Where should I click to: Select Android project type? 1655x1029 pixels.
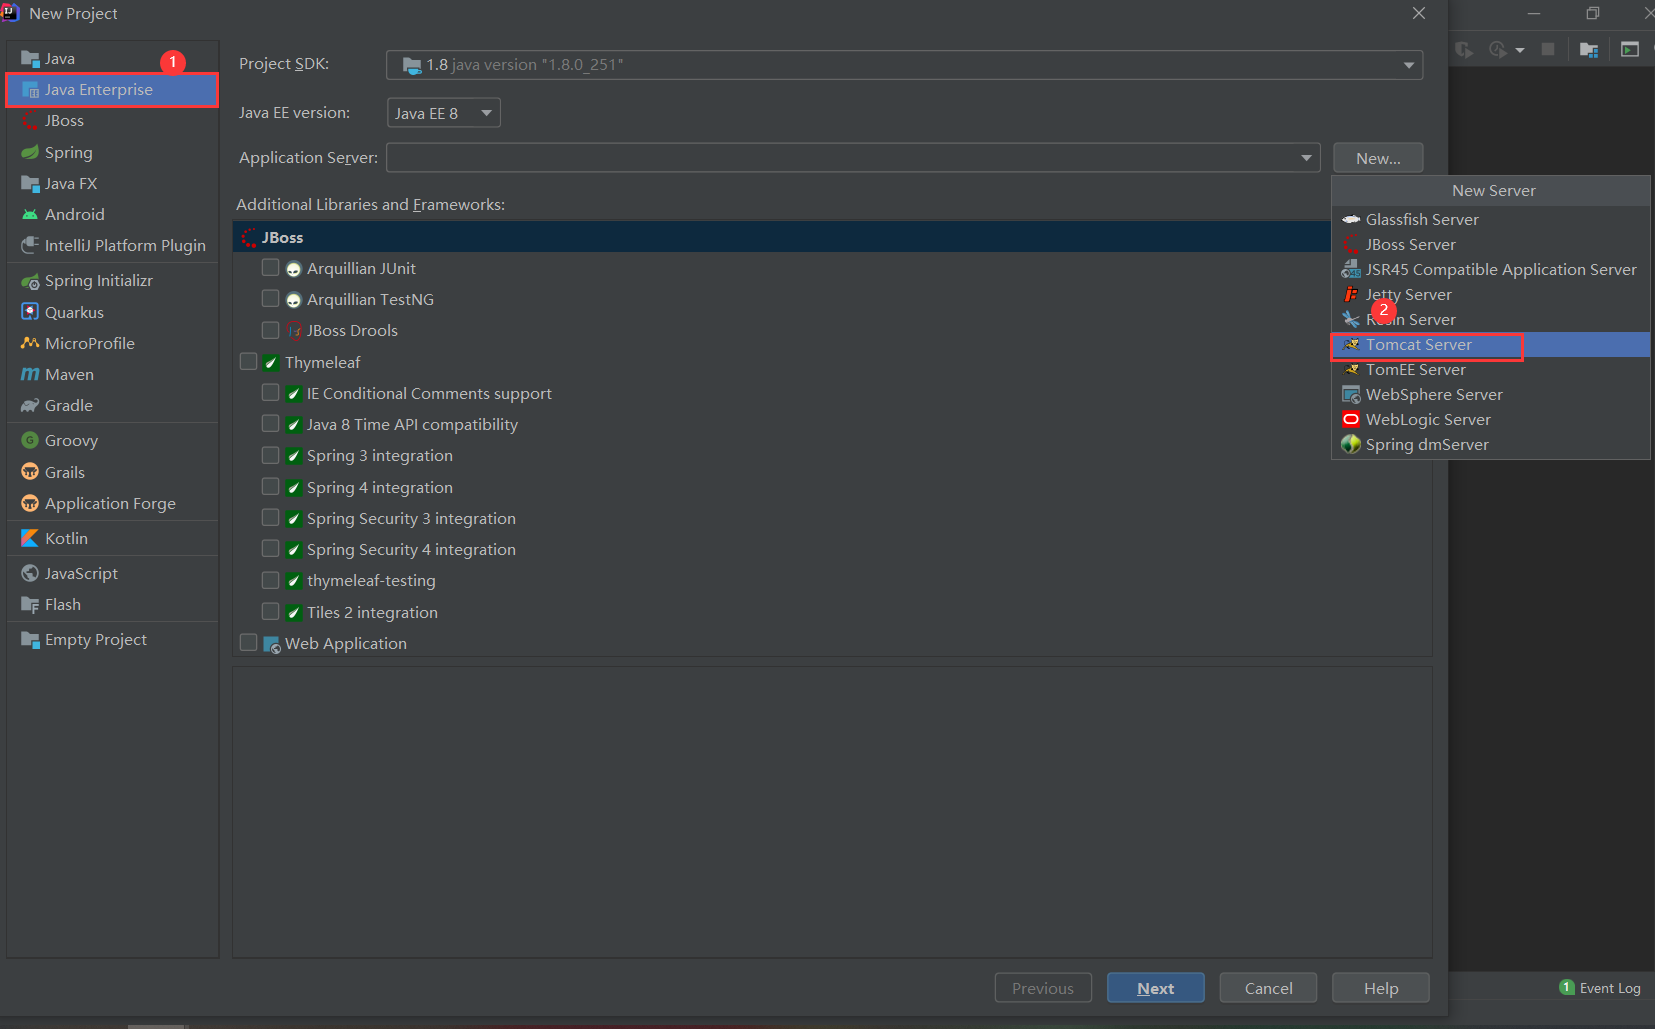[x=112, y=215]
